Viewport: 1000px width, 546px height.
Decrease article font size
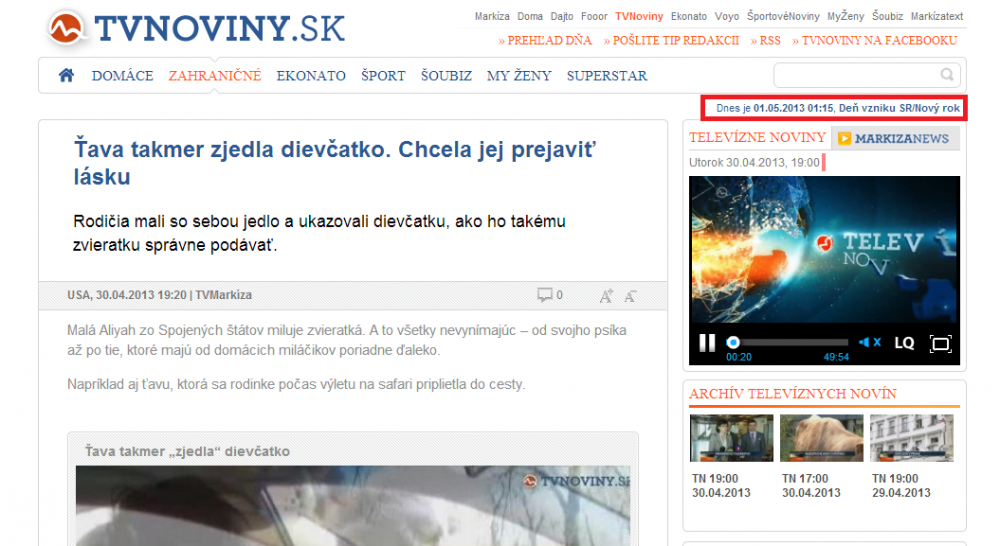(630, 296)
